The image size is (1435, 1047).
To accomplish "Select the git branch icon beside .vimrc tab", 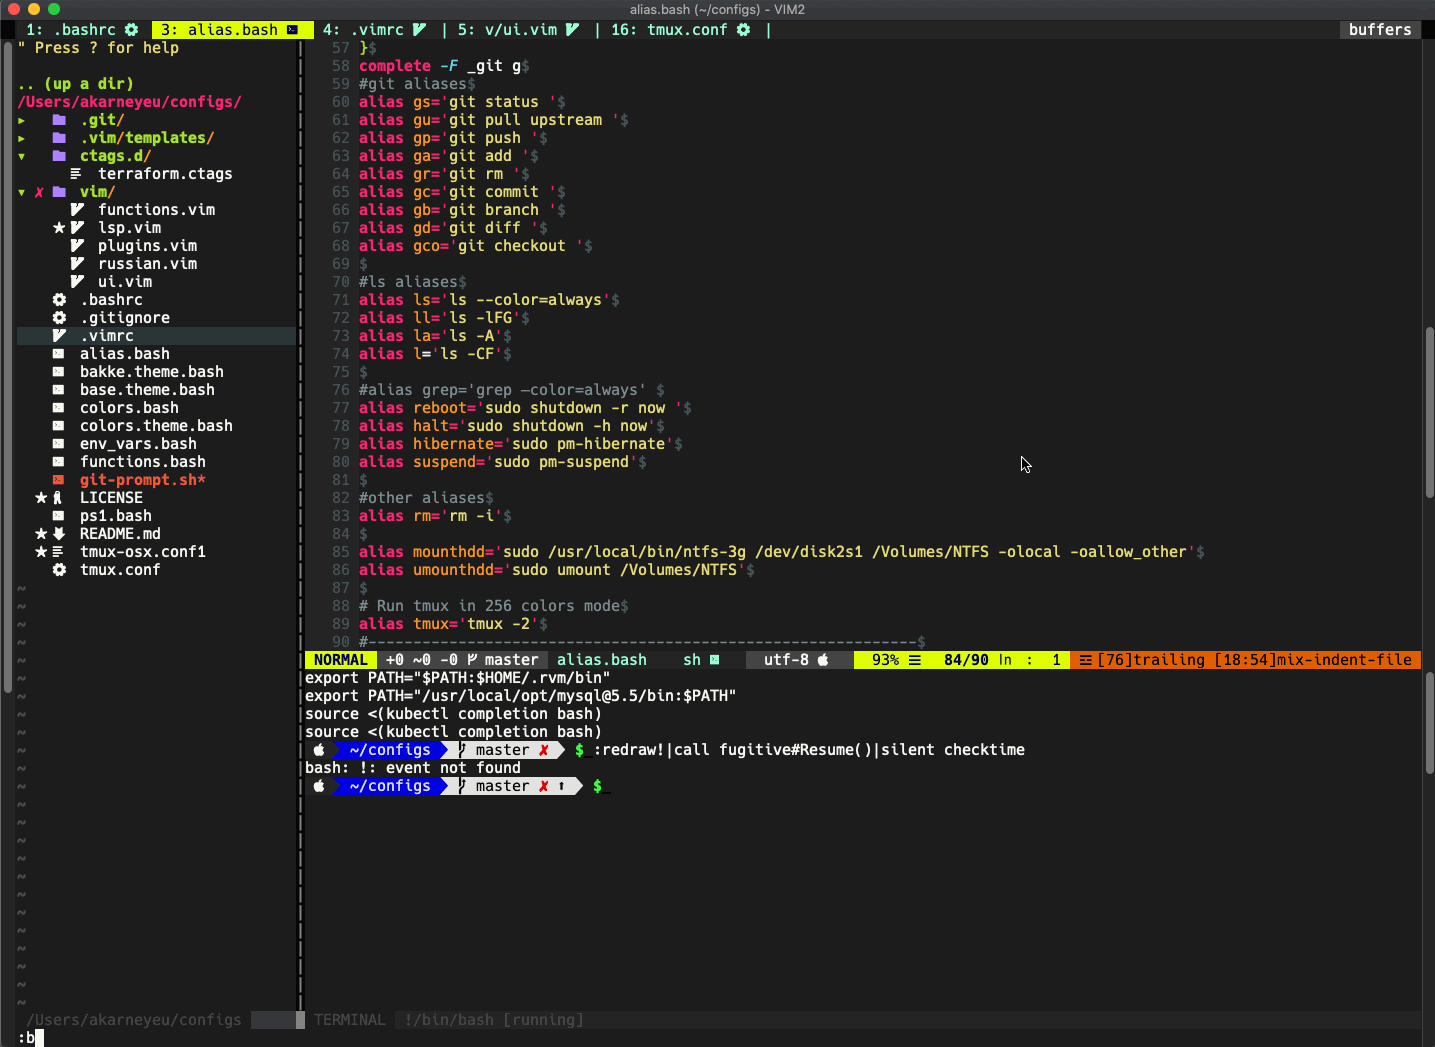I will pos(418,30).
